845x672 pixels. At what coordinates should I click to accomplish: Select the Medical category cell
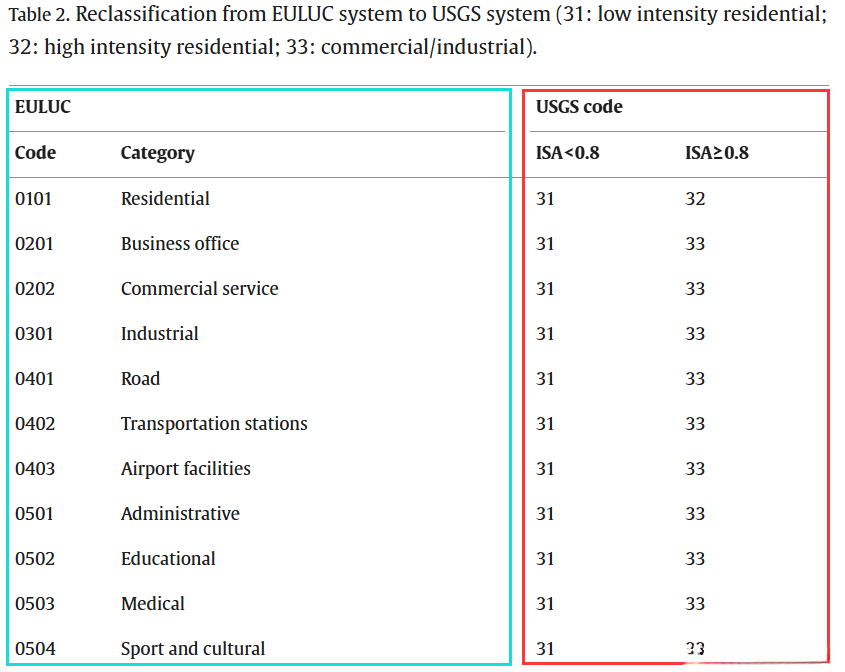(152, 604)
